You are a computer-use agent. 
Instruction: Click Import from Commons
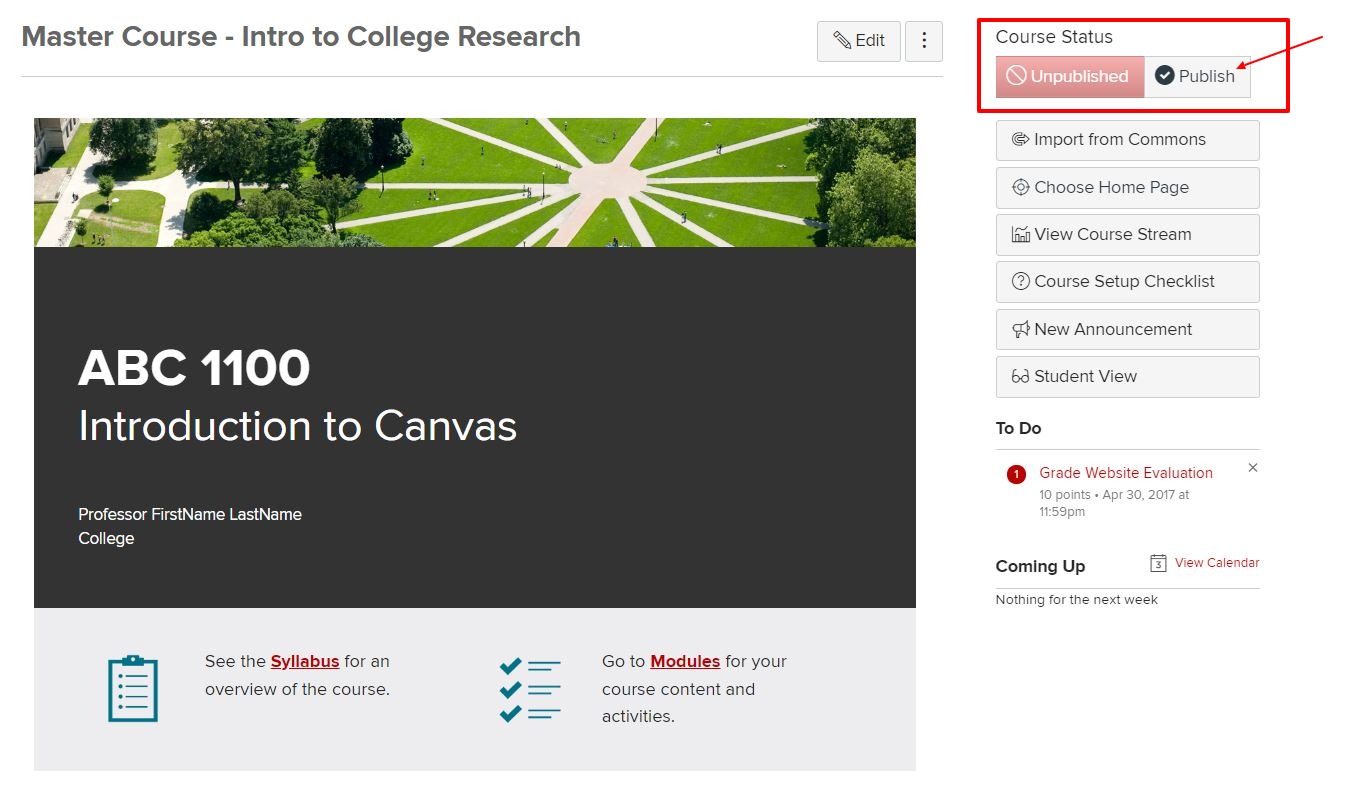click(x=1127, y=140)
